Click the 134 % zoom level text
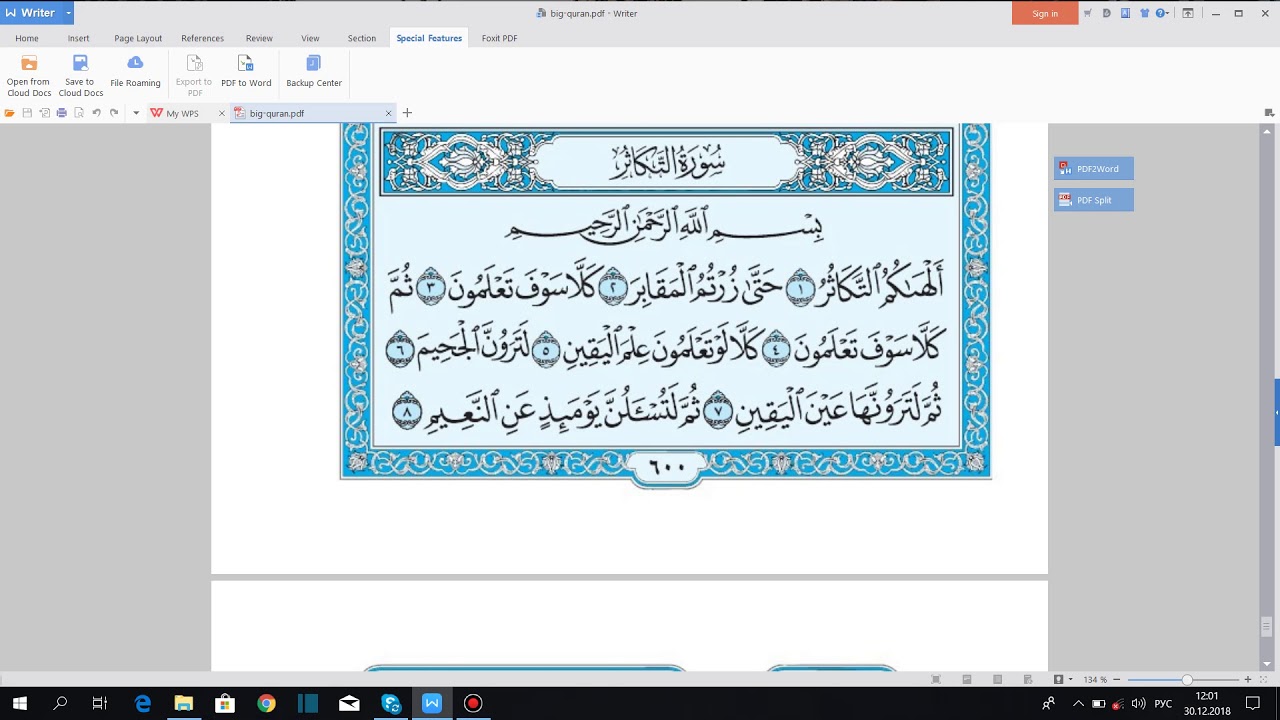Screen dimensions: 1280x720 click(1095, 679)
